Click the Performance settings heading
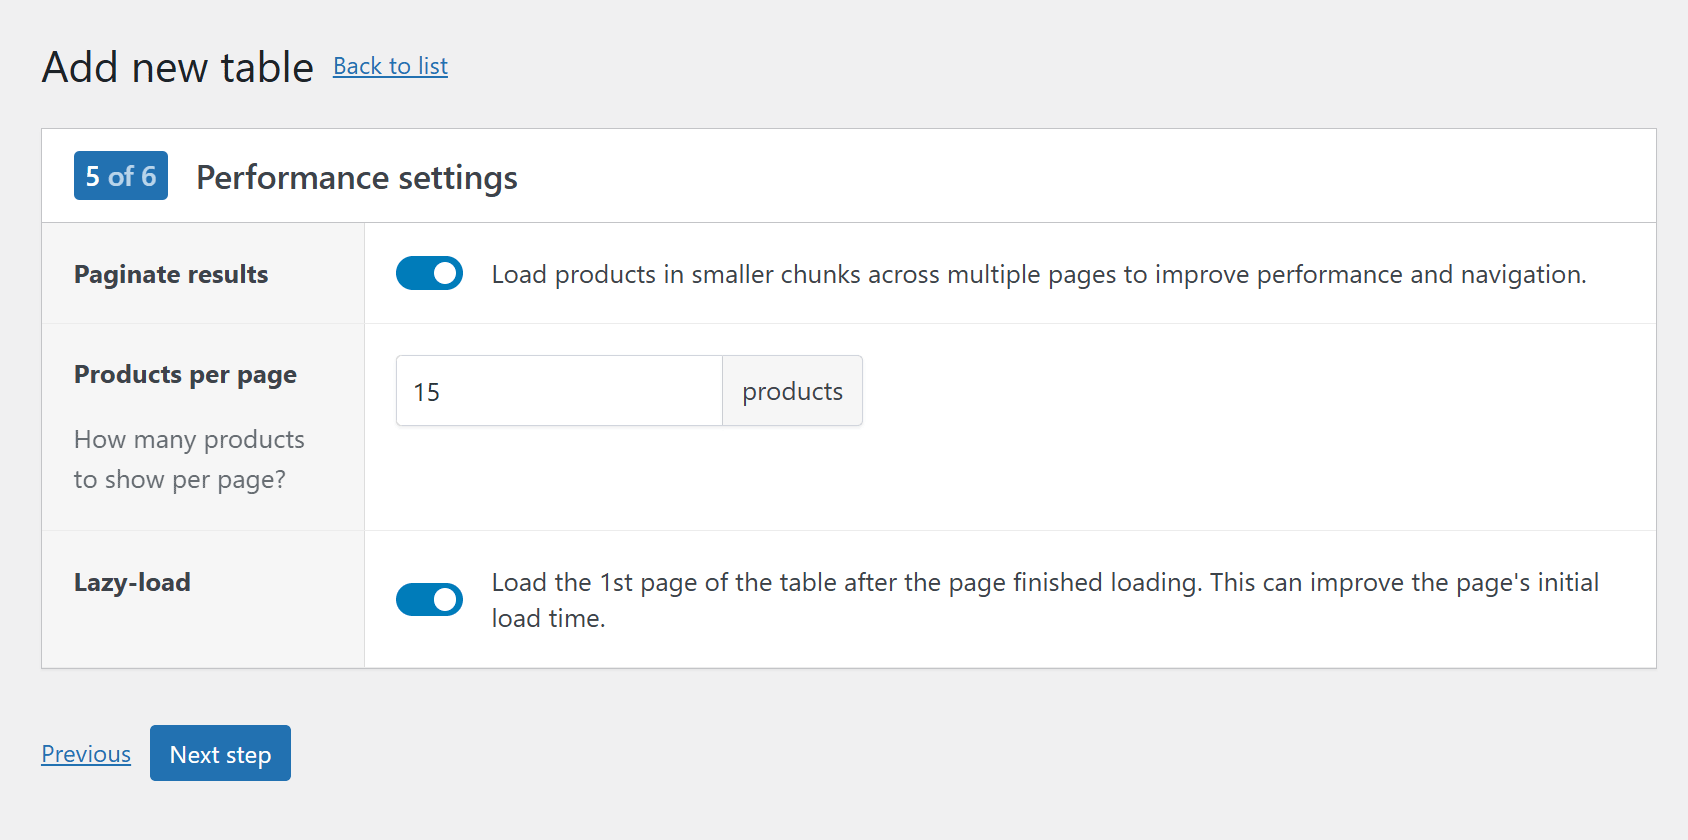 tap(356, 178)
